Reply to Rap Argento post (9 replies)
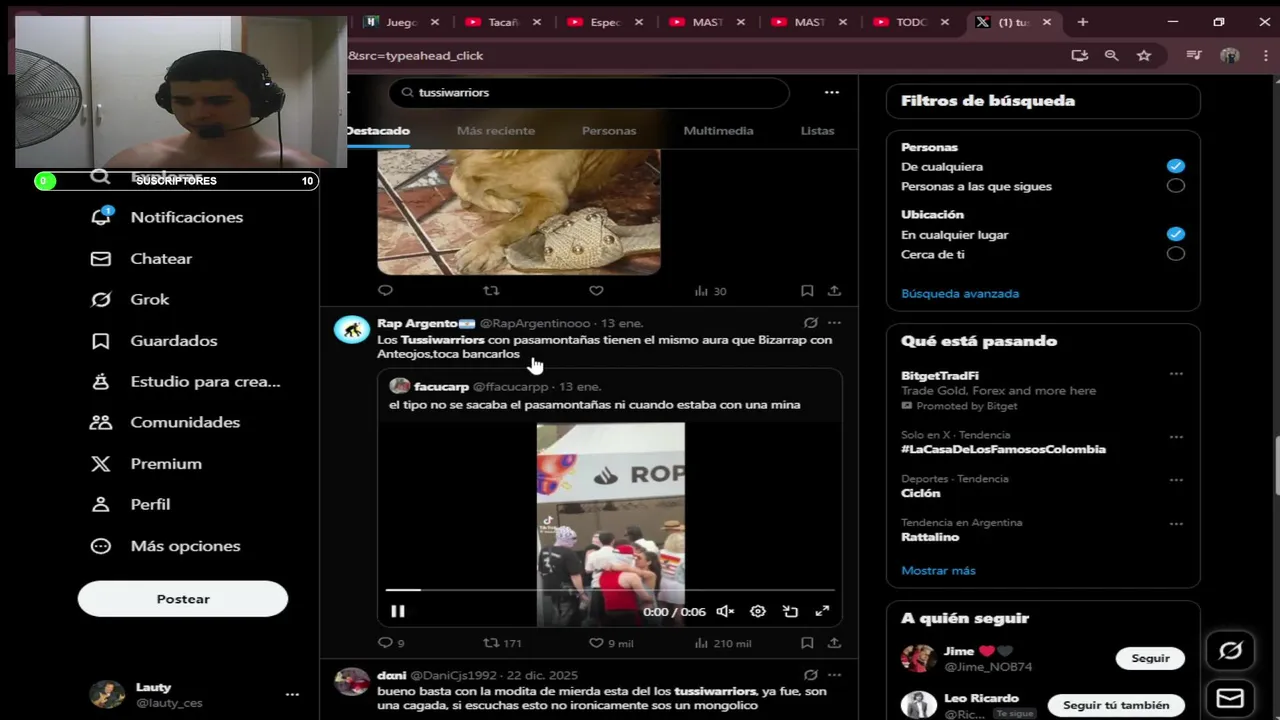The image size is (1280, 720). pos(386,643)
